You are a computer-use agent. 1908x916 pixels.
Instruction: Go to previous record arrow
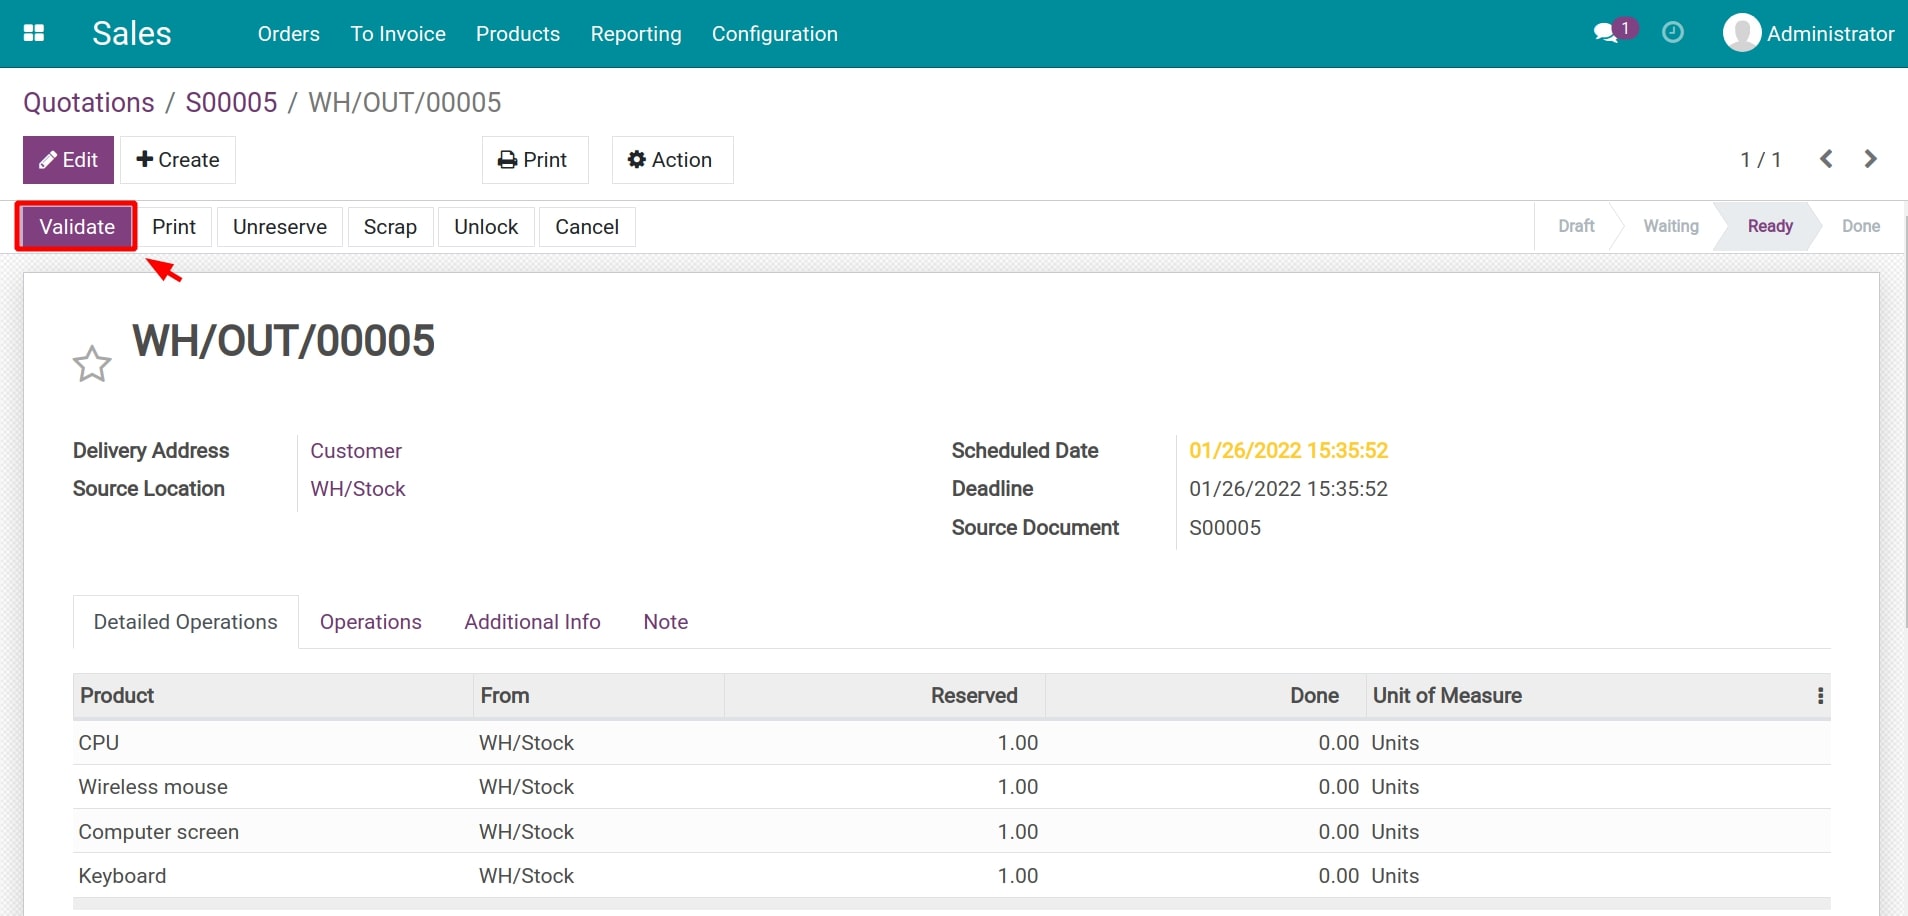(1826, 159)
